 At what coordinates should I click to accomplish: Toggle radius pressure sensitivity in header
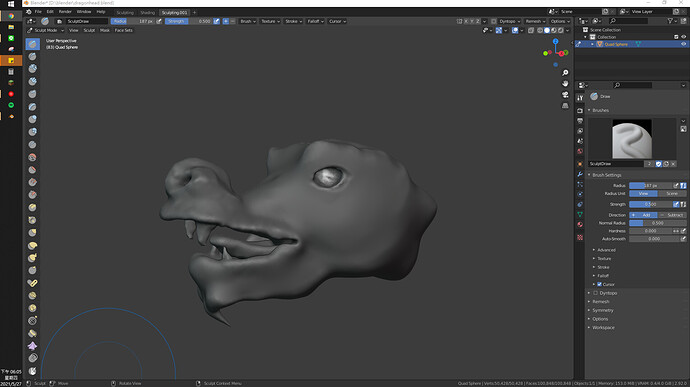[x=159, y=21]
